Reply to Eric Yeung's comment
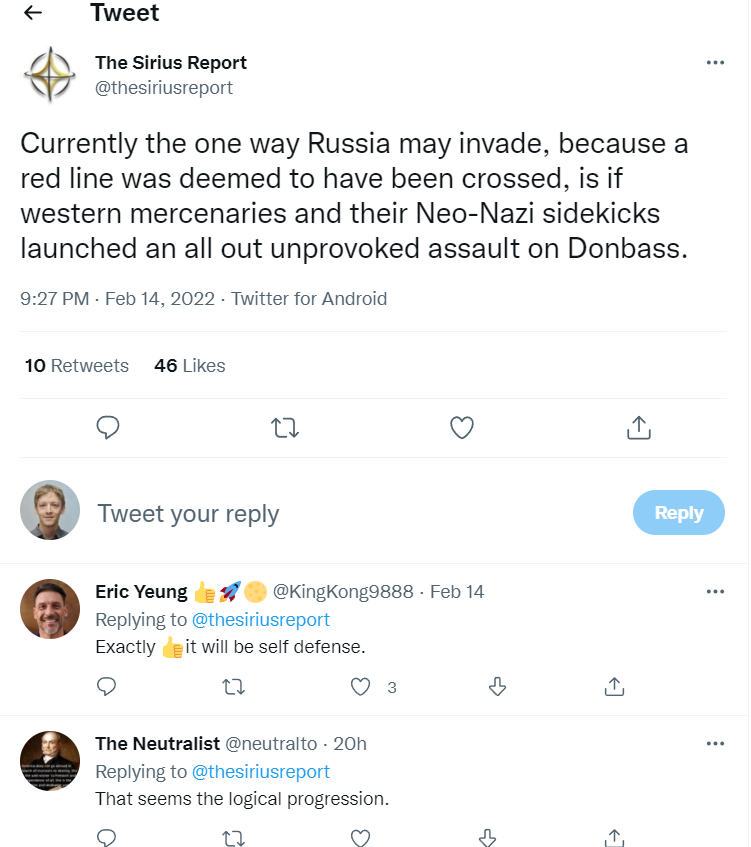 (107, 687)
